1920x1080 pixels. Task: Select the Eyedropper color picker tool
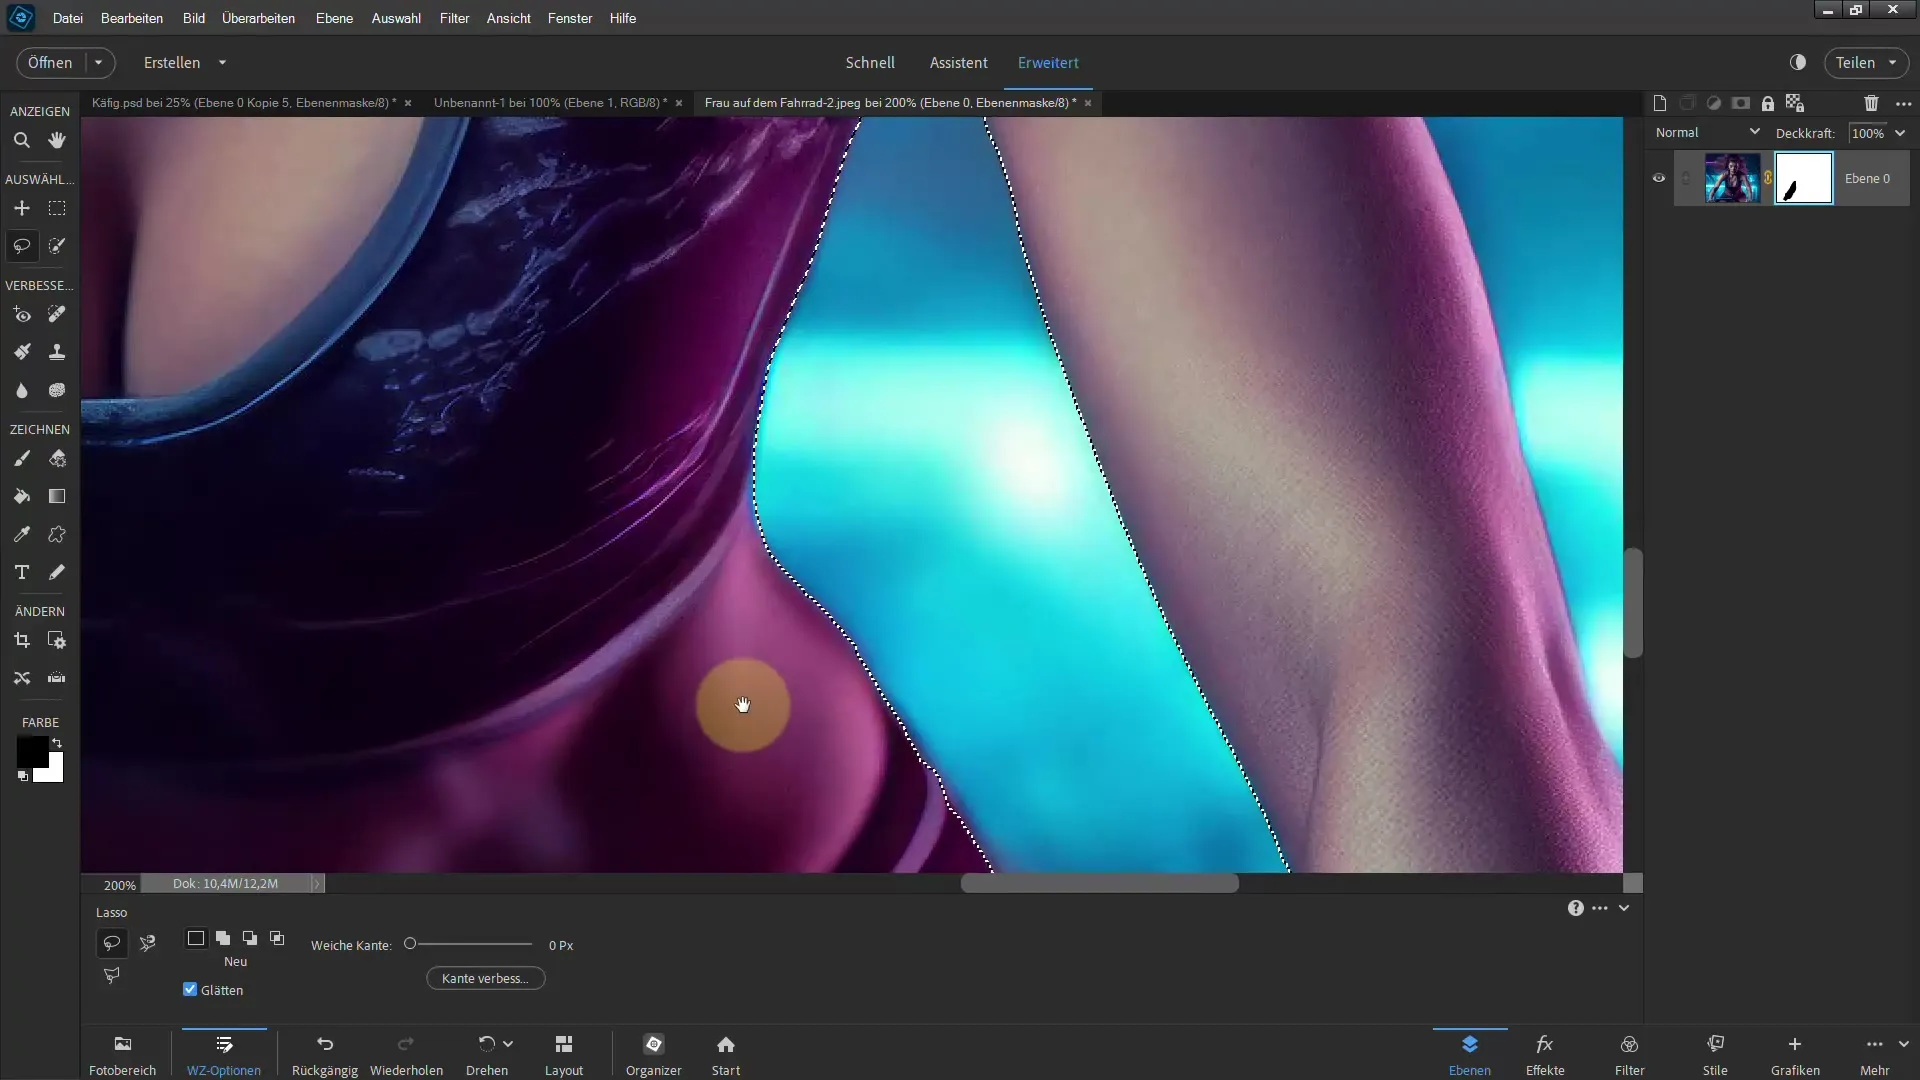[21, 534]
